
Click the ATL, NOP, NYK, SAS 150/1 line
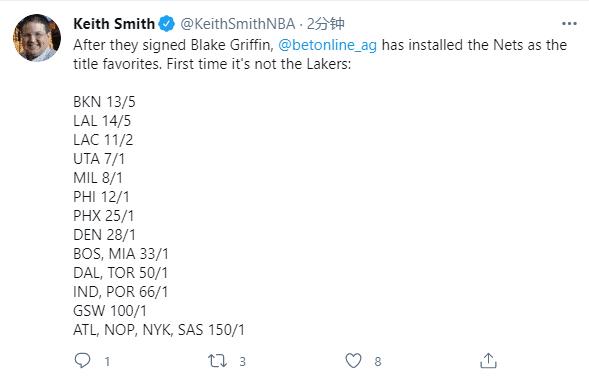(159, 330)
